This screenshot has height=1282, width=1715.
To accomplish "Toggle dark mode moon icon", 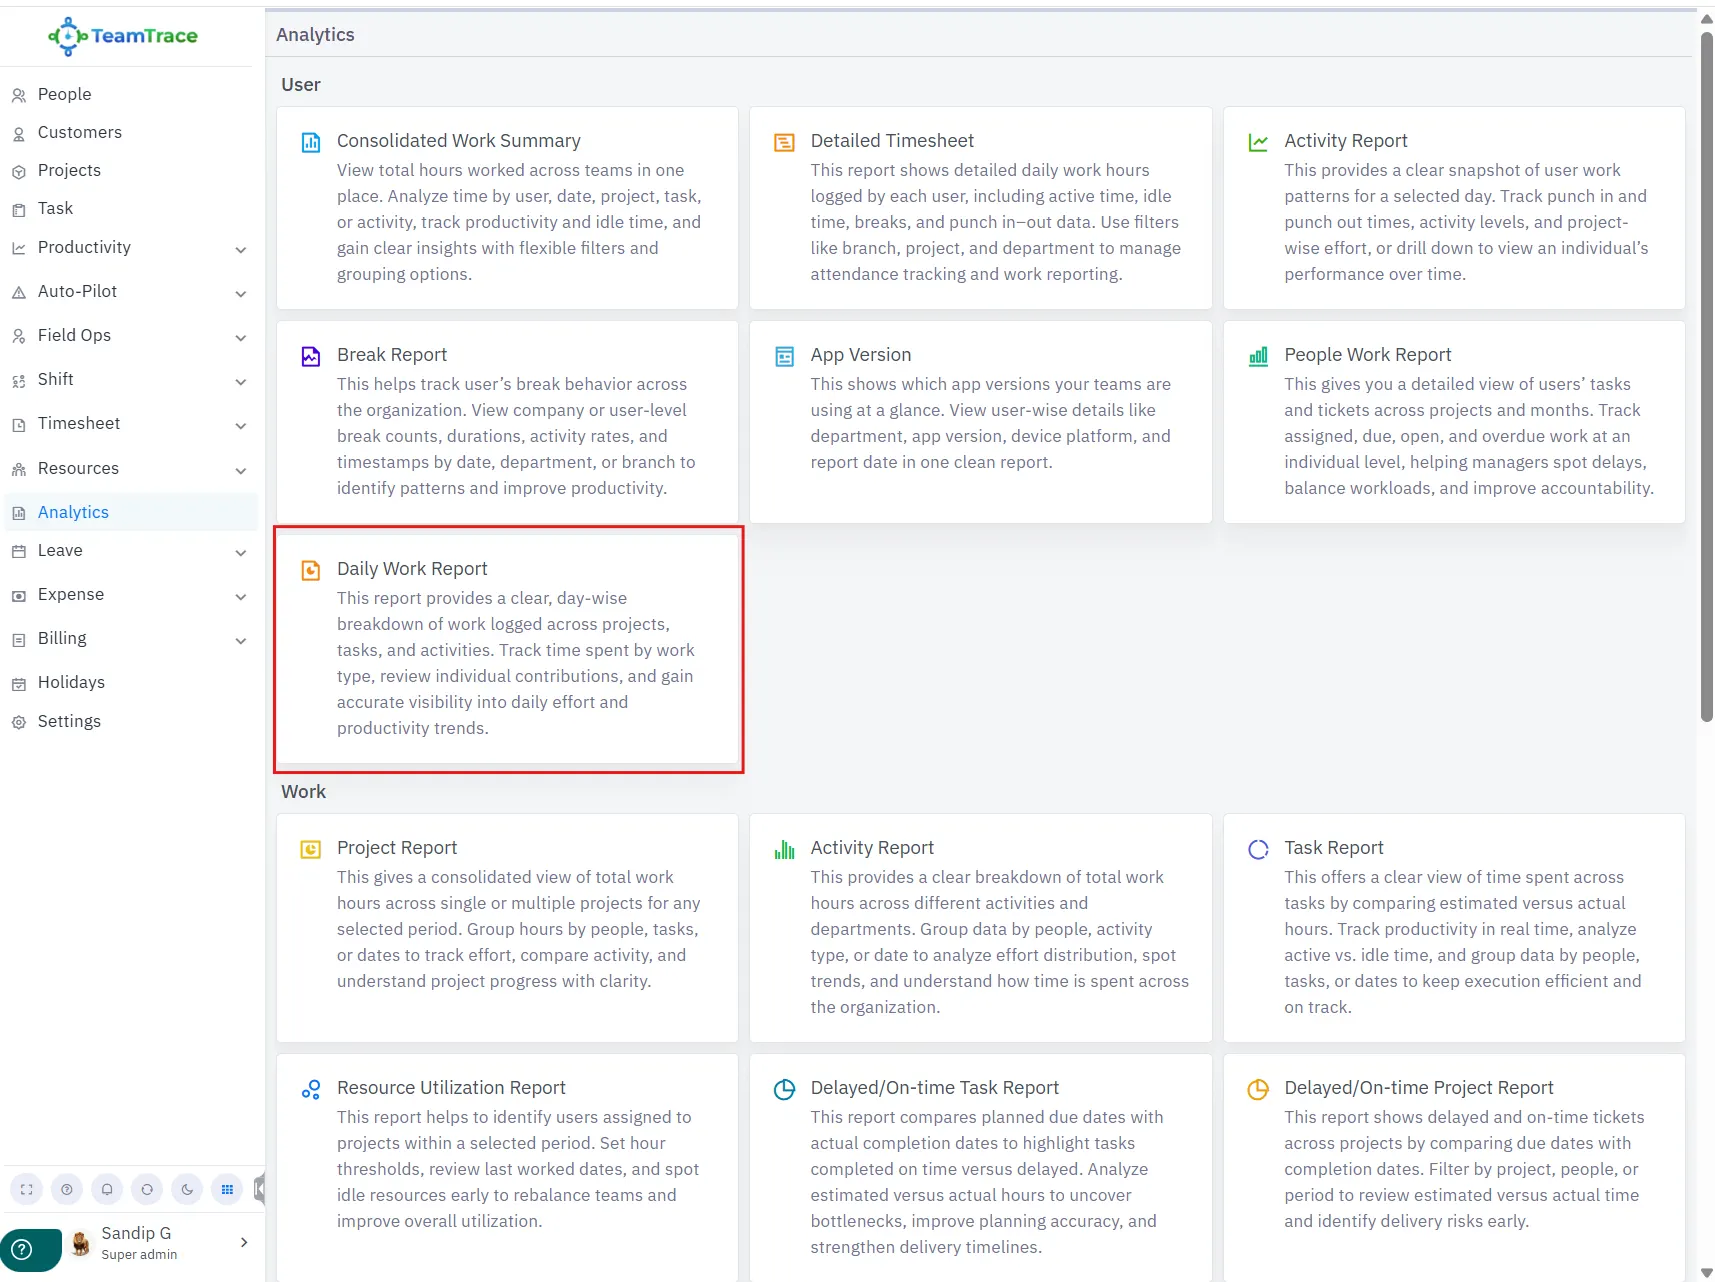I will tap(187, 1189).
